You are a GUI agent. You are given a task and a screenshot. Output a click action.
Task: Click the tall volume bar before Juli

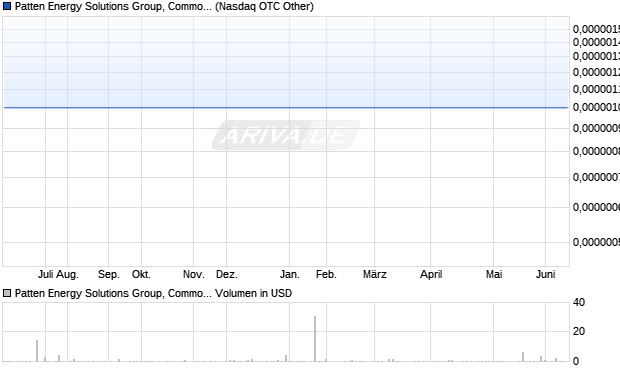tap(37, 350)
